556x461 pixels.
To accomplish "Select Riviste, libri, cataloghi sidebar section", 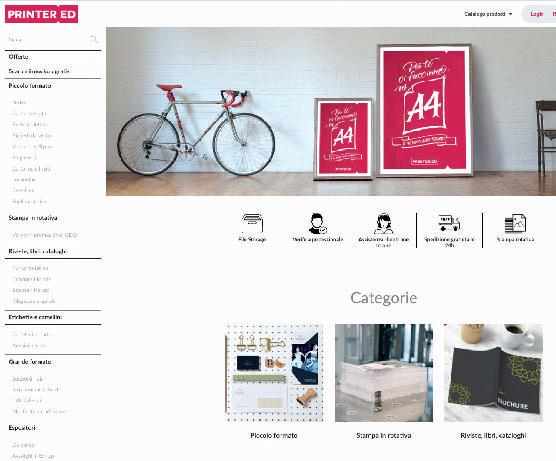I will click(x=38, y=251).
